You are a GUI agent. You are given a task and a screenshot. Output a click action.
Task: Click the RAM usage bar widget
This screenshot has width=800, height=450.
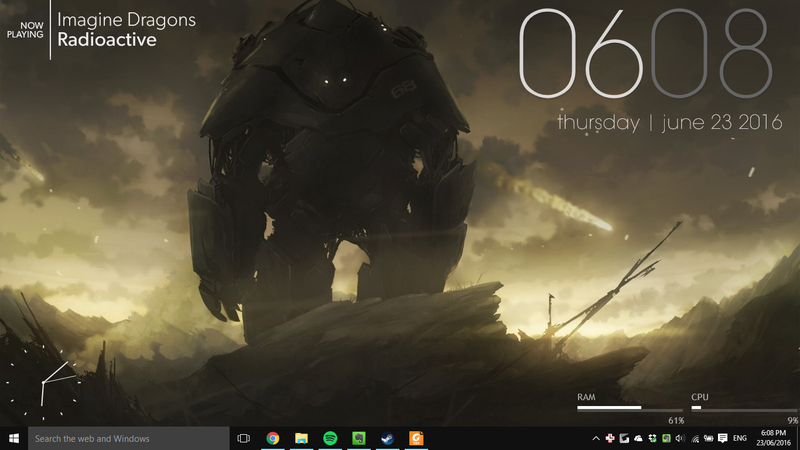[x=630, y=408]
